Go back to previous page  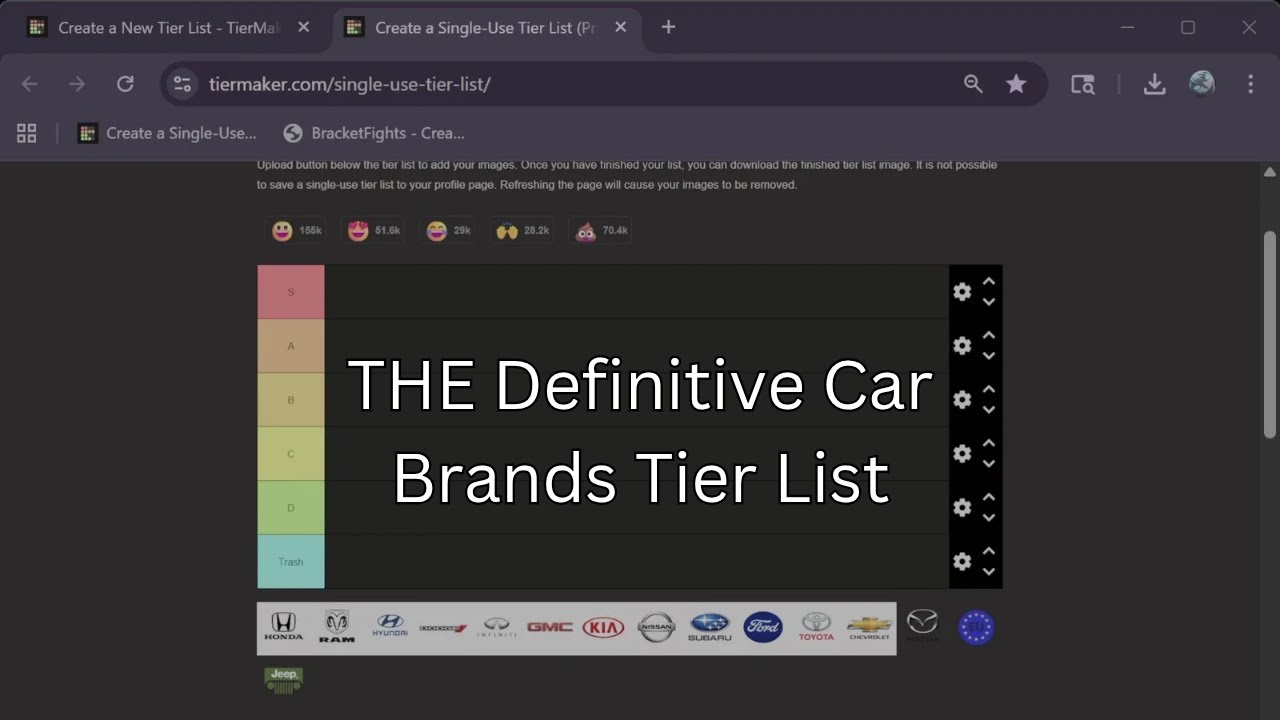tap(30, 84)
